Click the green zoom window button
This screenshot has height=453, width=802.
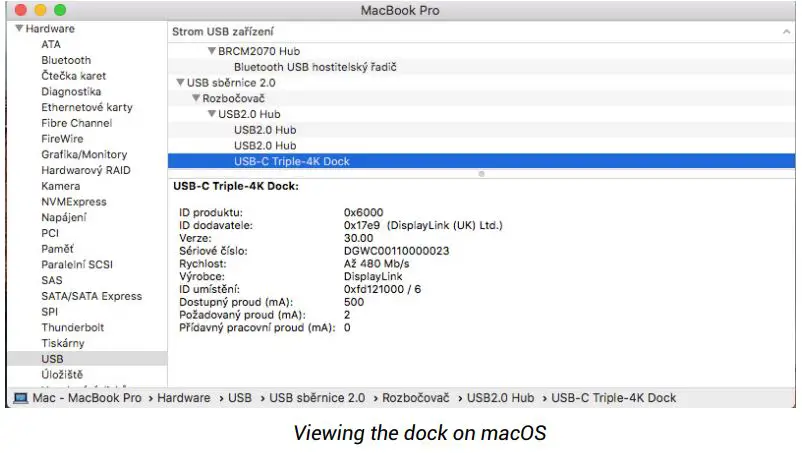tap(60, 10)
